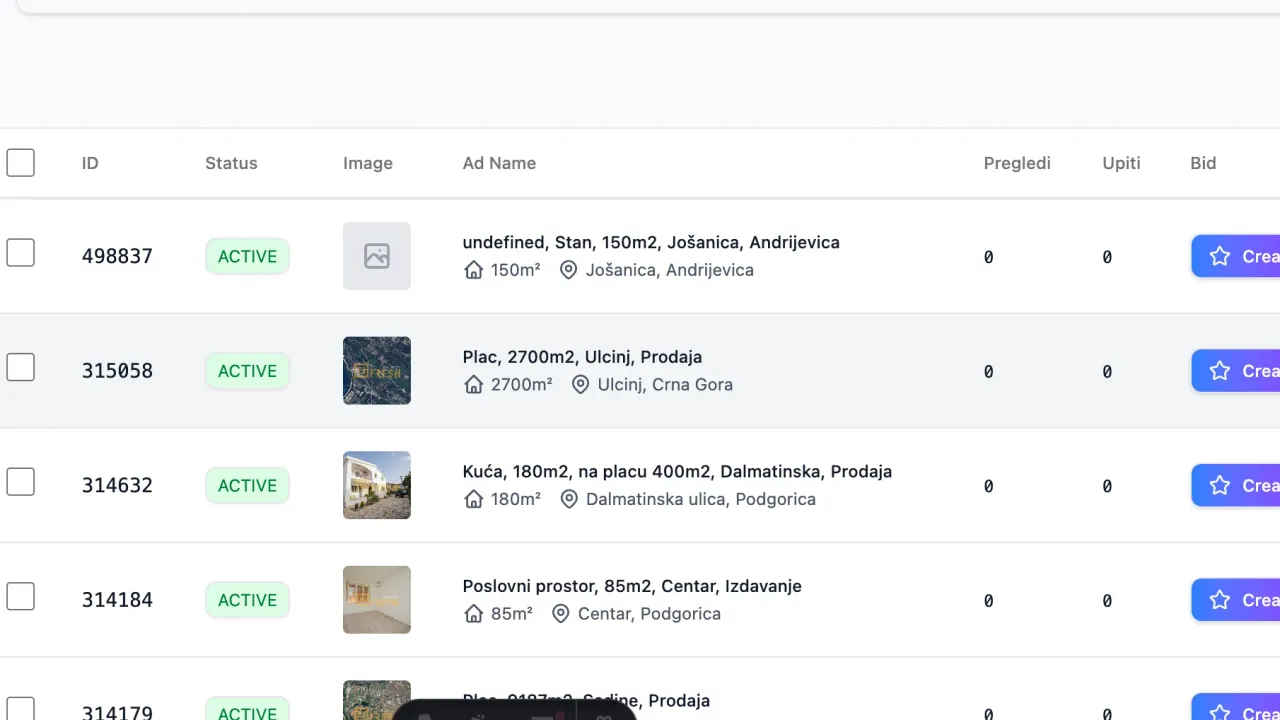Sort by the Pregledi column header
The image size is (1280, 720).
(x=1017, y=163)
